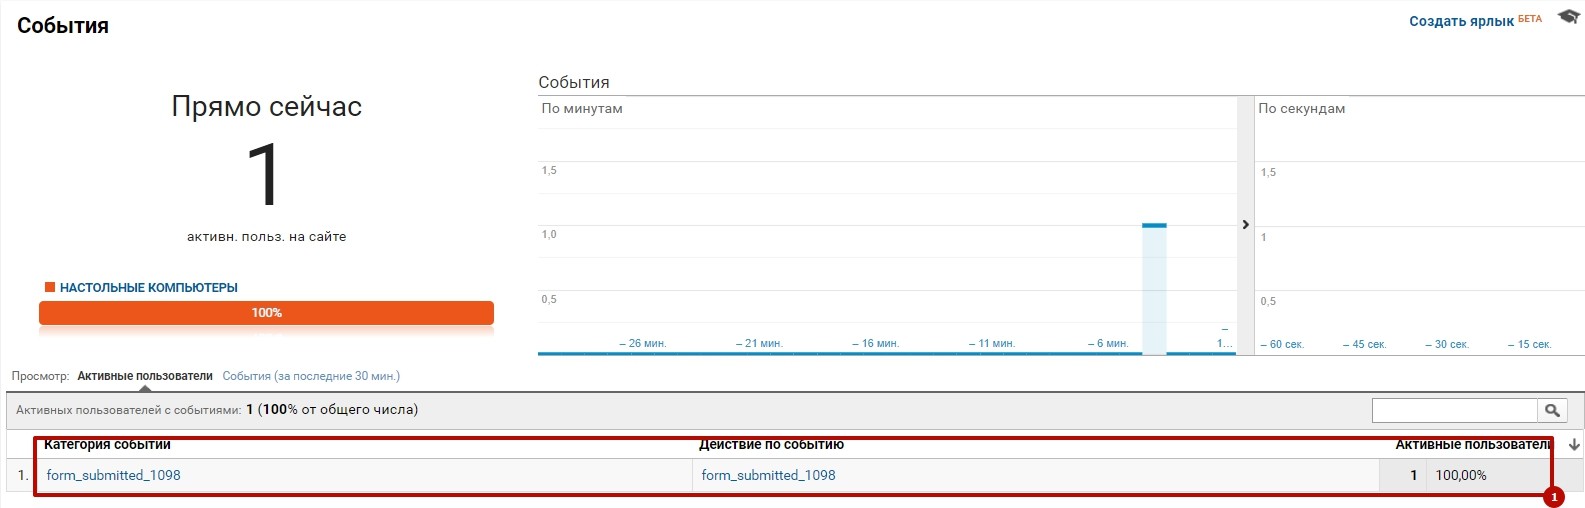Click the 100,00% cell in the table row
Image resolution: width=1585 pixels, height=508 pixels.
tap(1461, 475)
